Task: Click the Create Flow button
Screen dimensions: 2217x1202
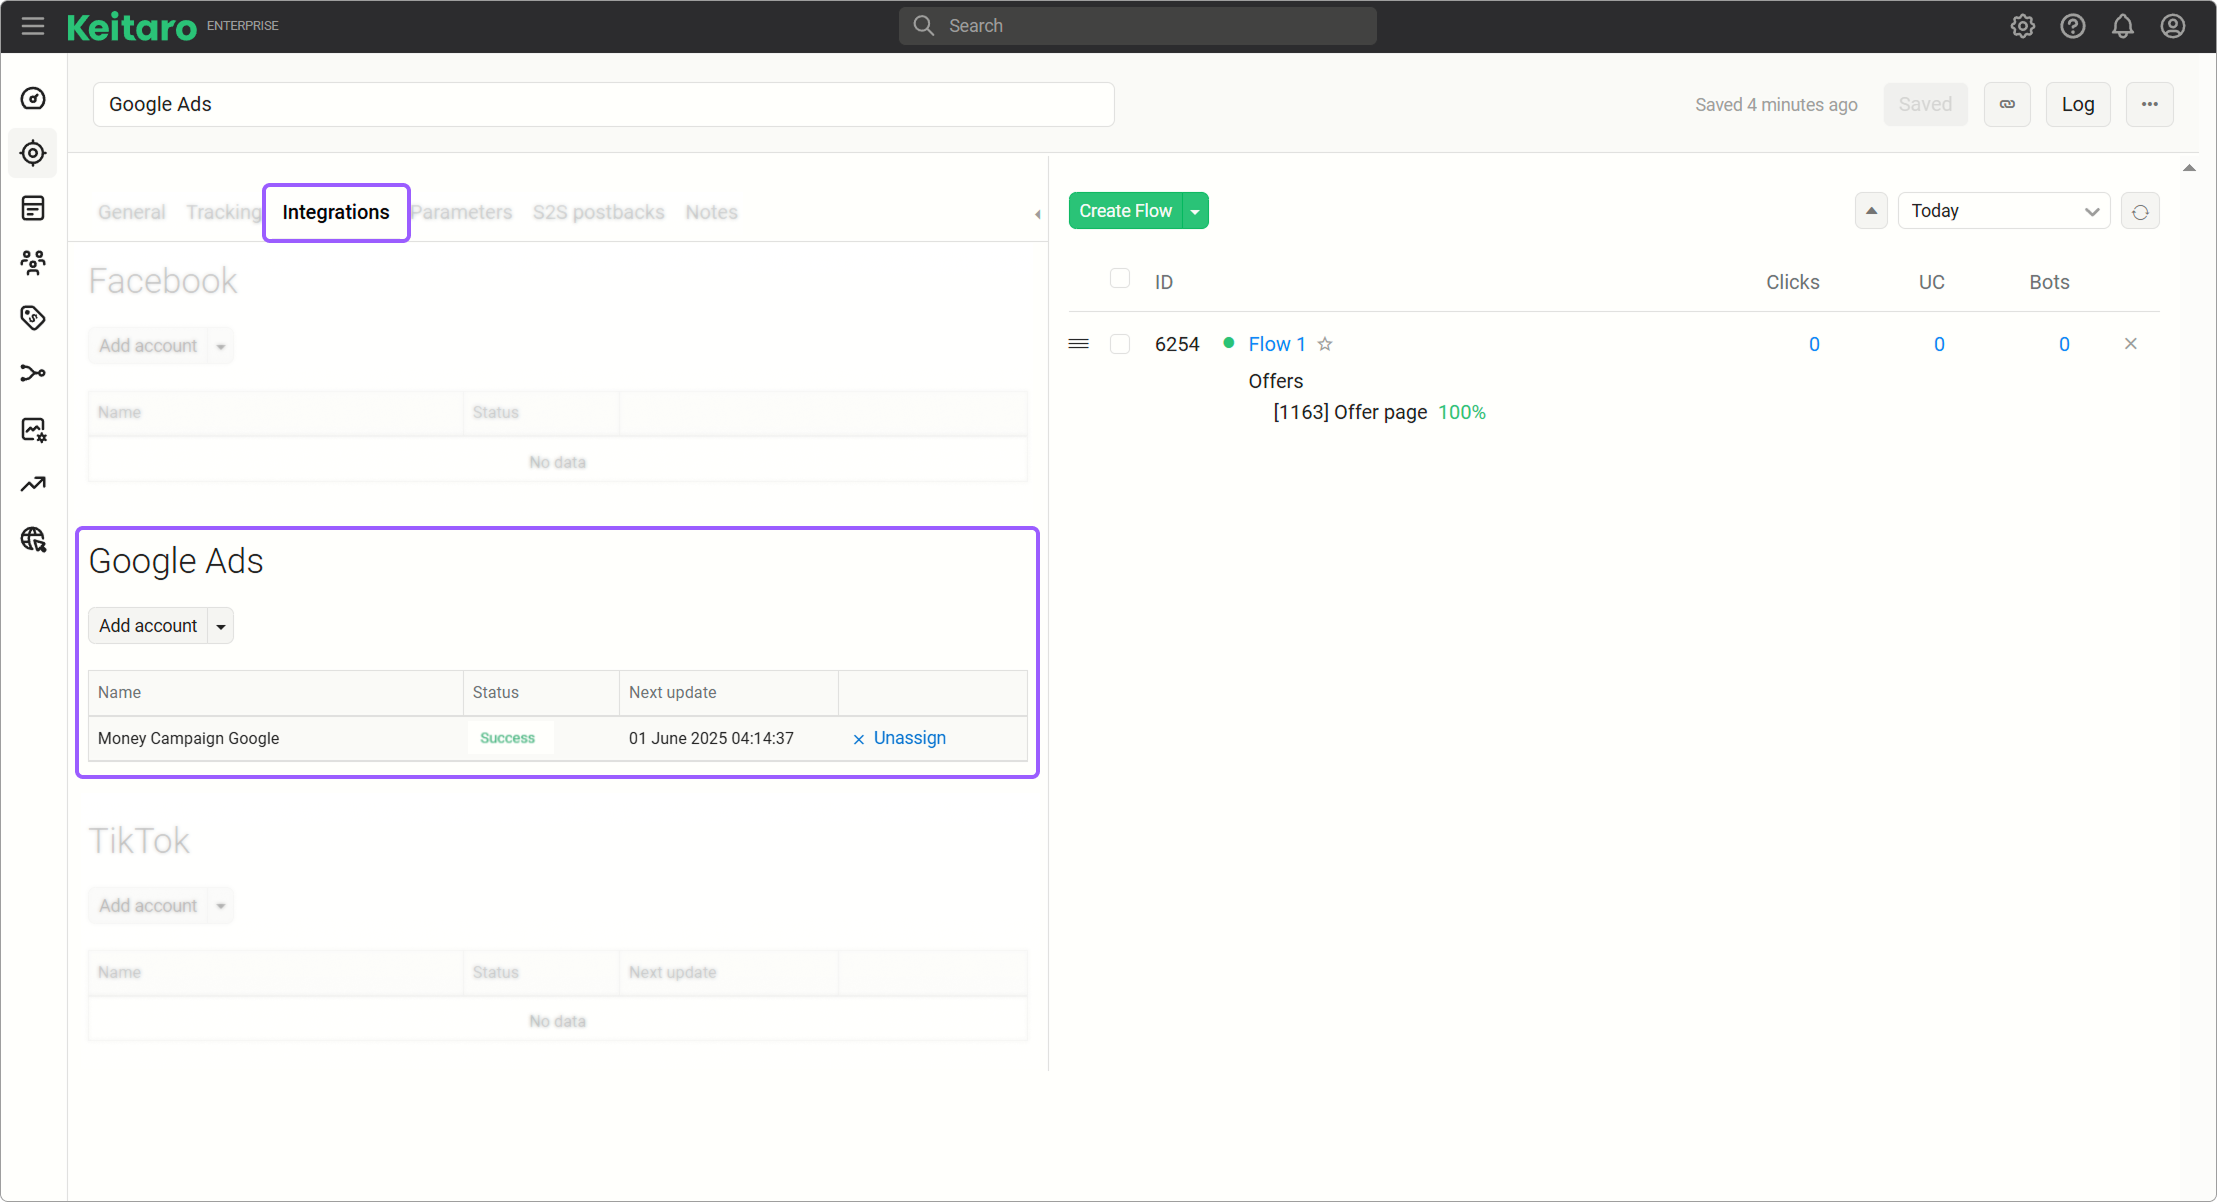Action: [x=1126, y=211]
